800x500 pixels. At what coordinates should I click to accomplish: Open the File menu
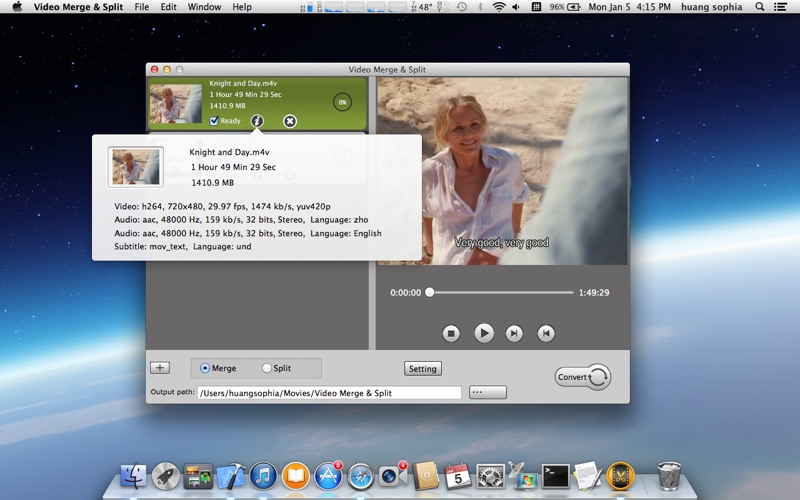(x=141, y=7)
